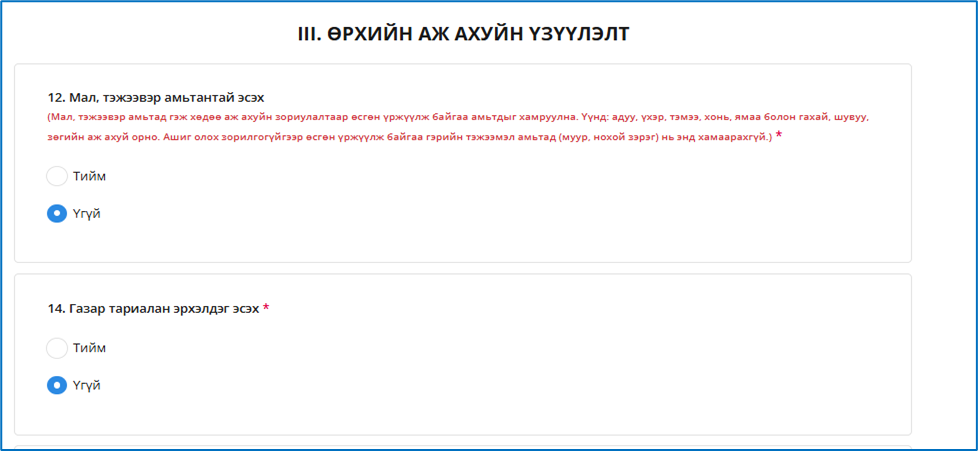
Task: Click the first line of red help text
Action: (458, 116)
